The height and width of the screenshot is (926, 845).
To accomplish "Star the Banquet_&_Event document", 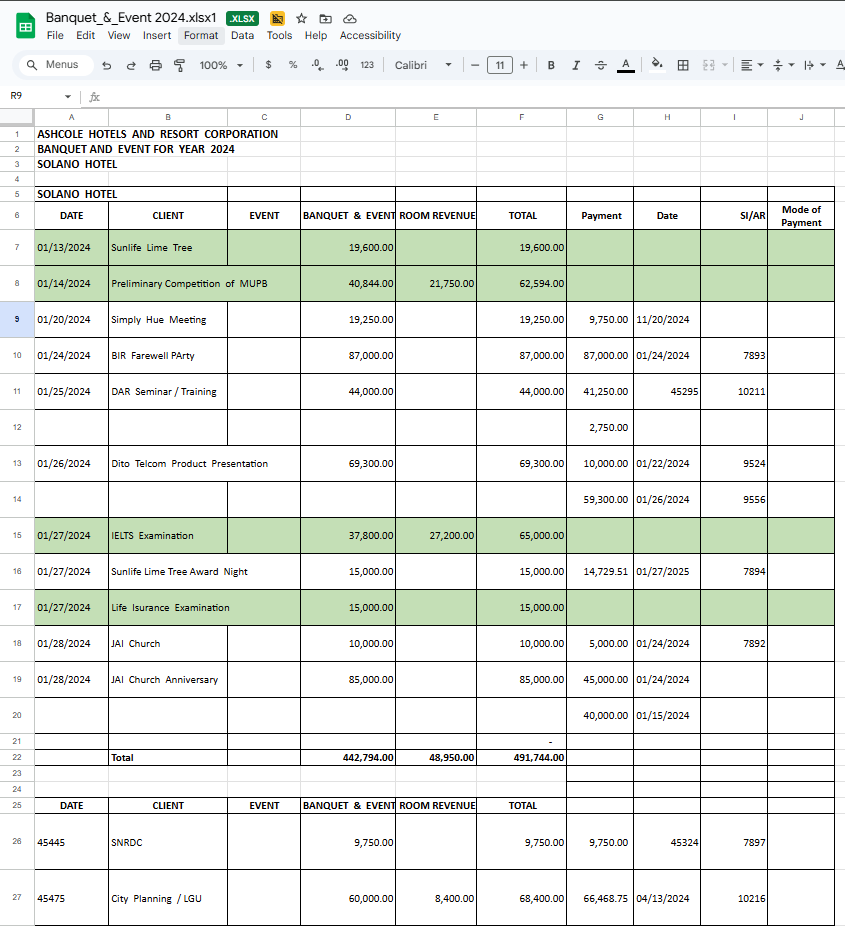I will [x=301, y=18].
